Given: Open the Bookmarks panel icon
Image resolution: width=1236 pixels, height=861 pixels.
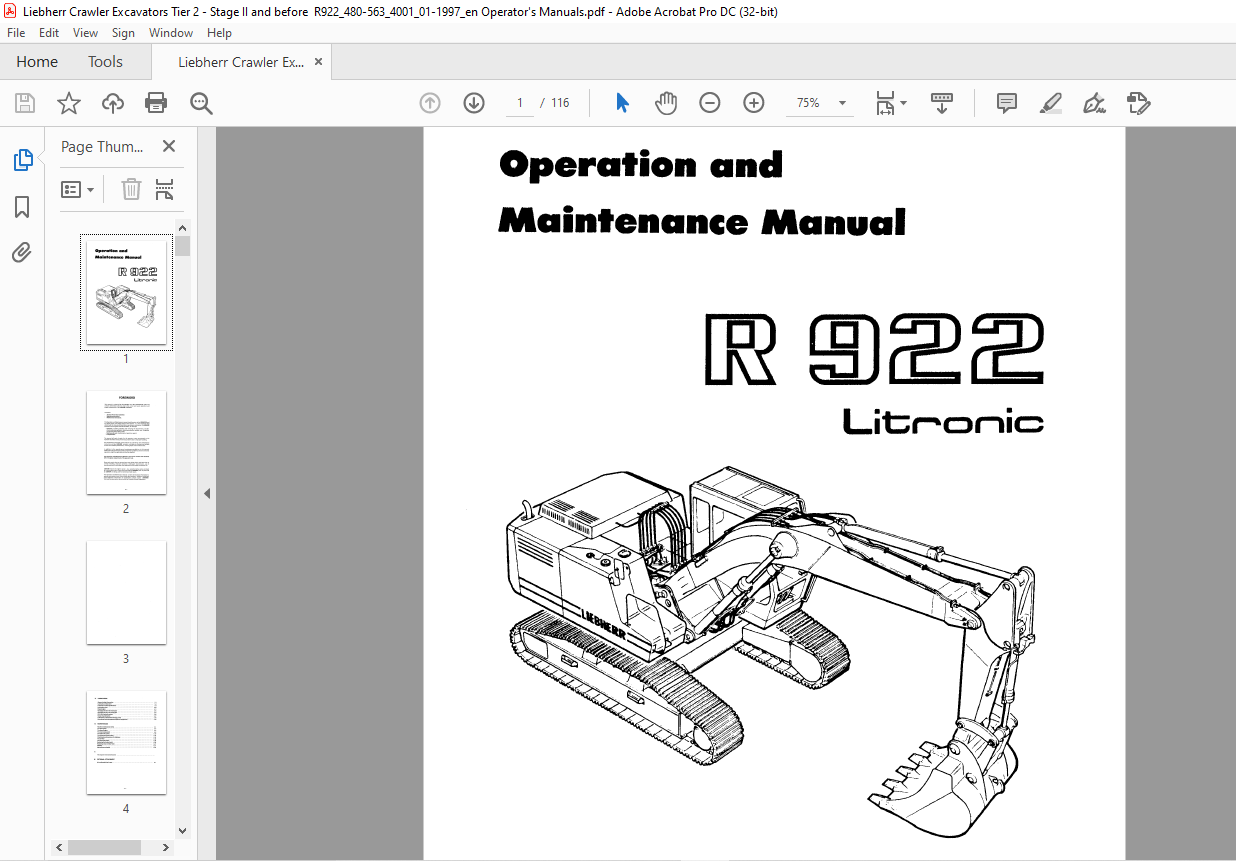Looking at the screenshot, I should point(22,207).
